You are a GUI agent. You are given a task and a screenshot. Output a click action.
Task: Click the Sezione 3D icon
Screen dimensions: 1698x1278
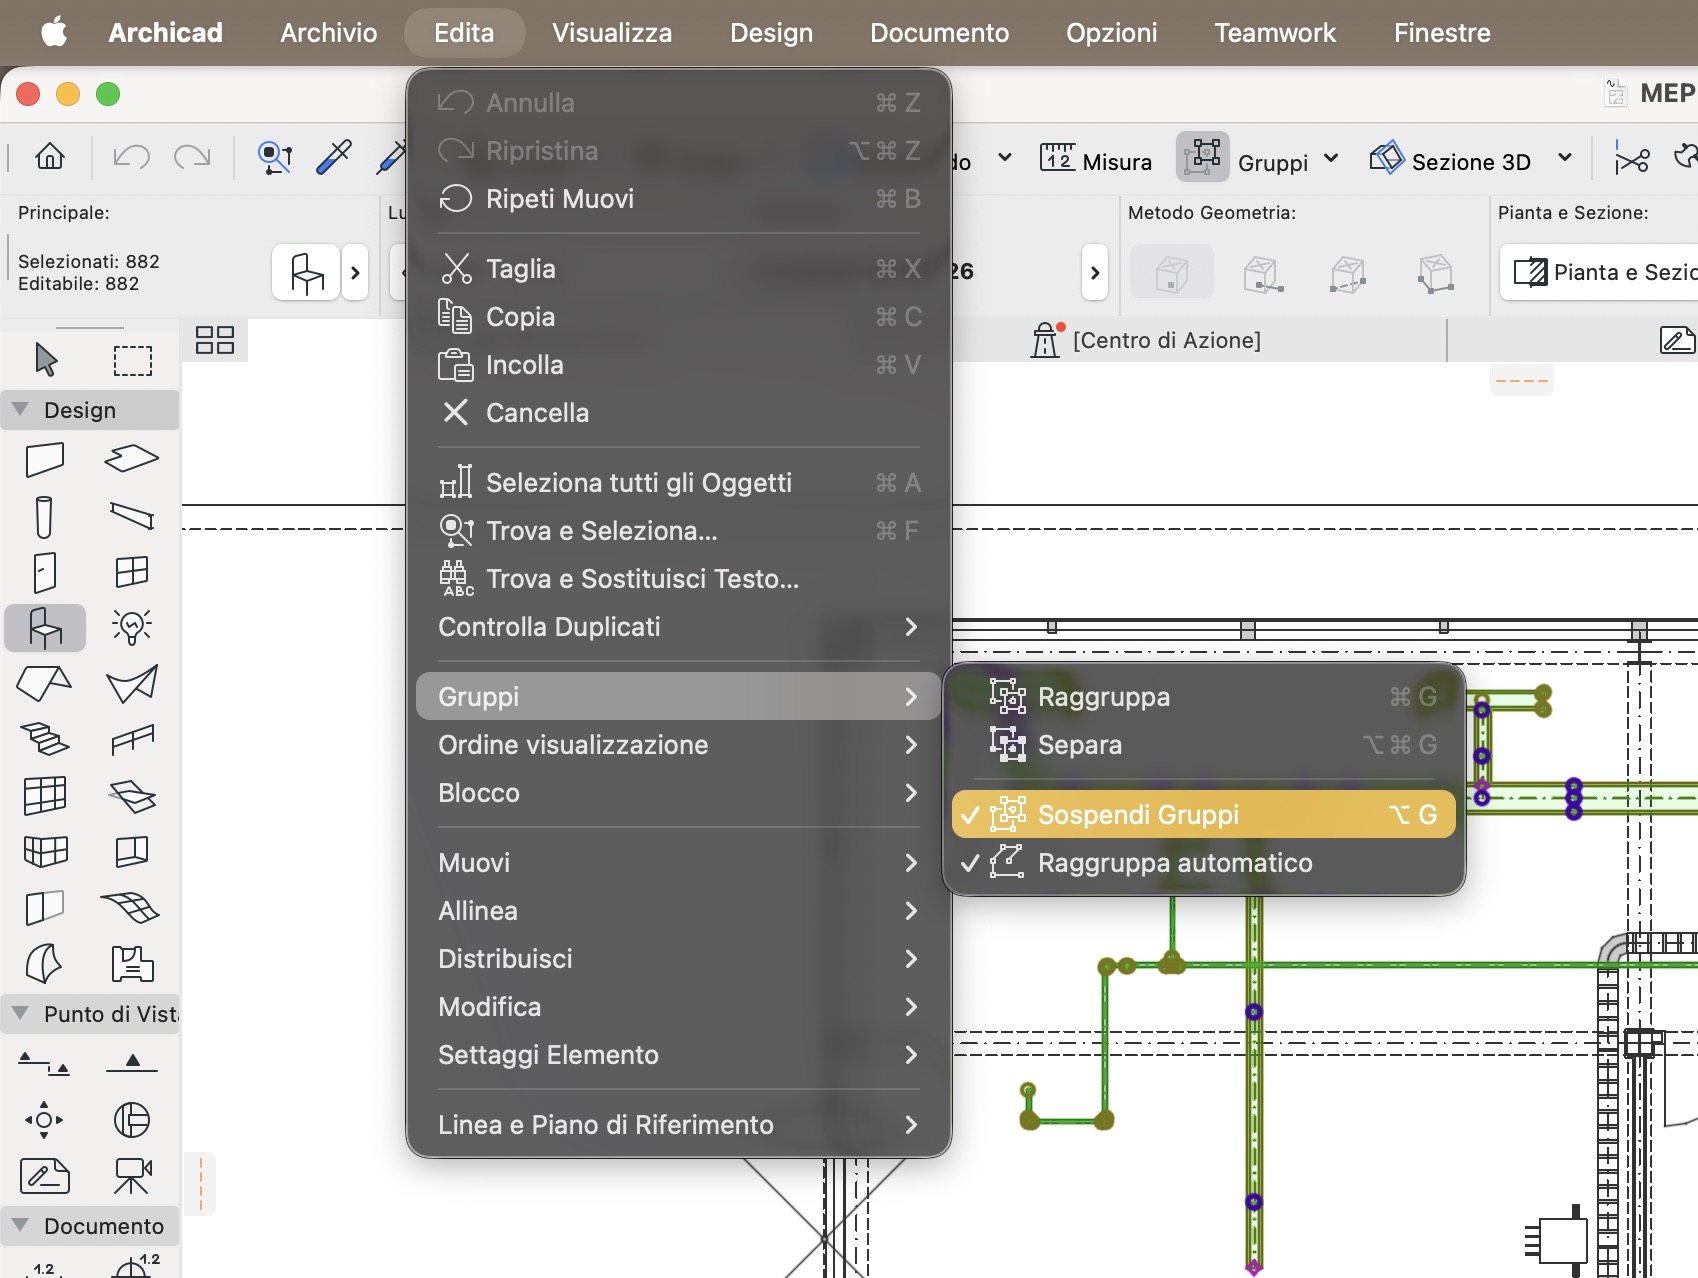click(x=1387, y=158)
